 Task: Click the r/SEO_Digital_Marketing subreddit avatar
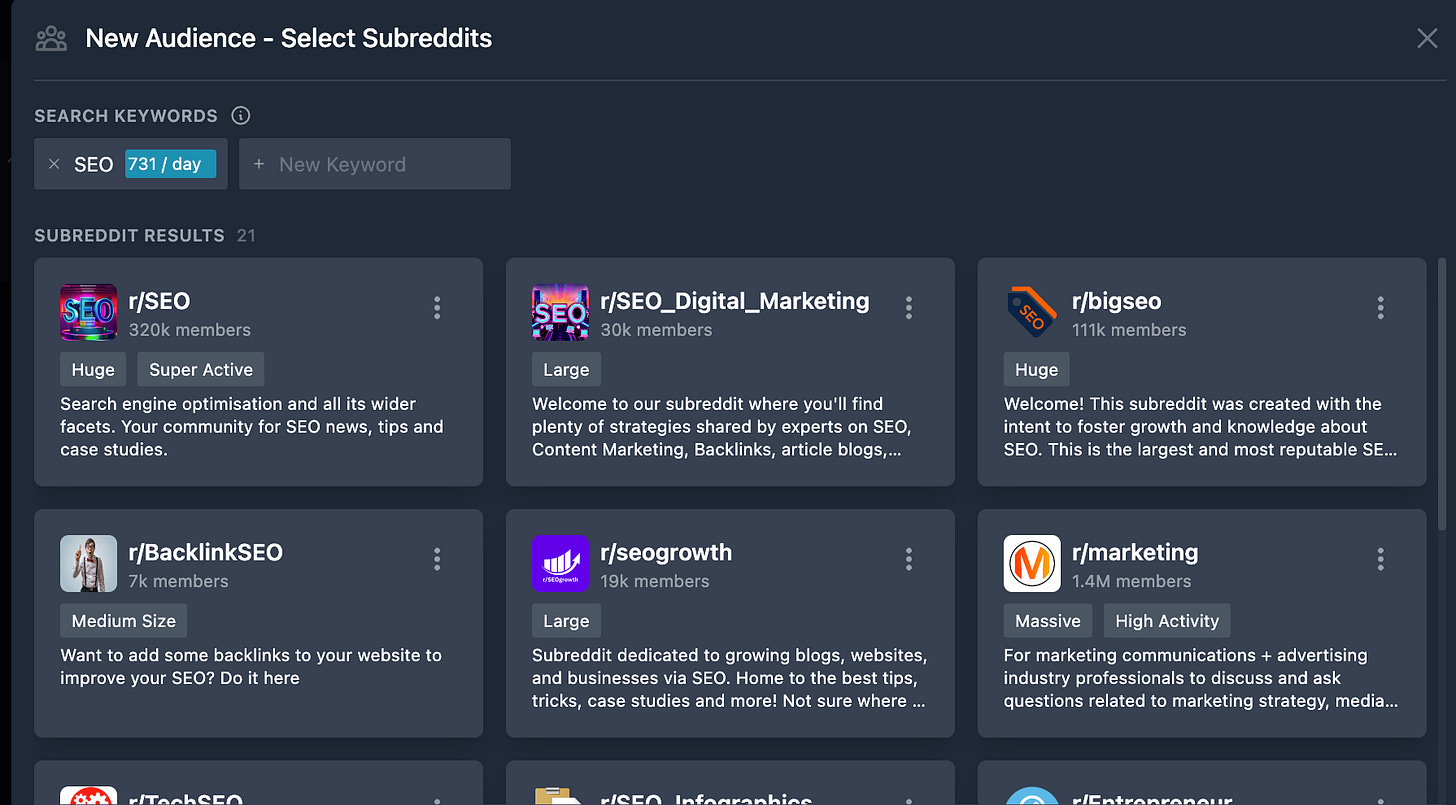(x=561, y=313)
